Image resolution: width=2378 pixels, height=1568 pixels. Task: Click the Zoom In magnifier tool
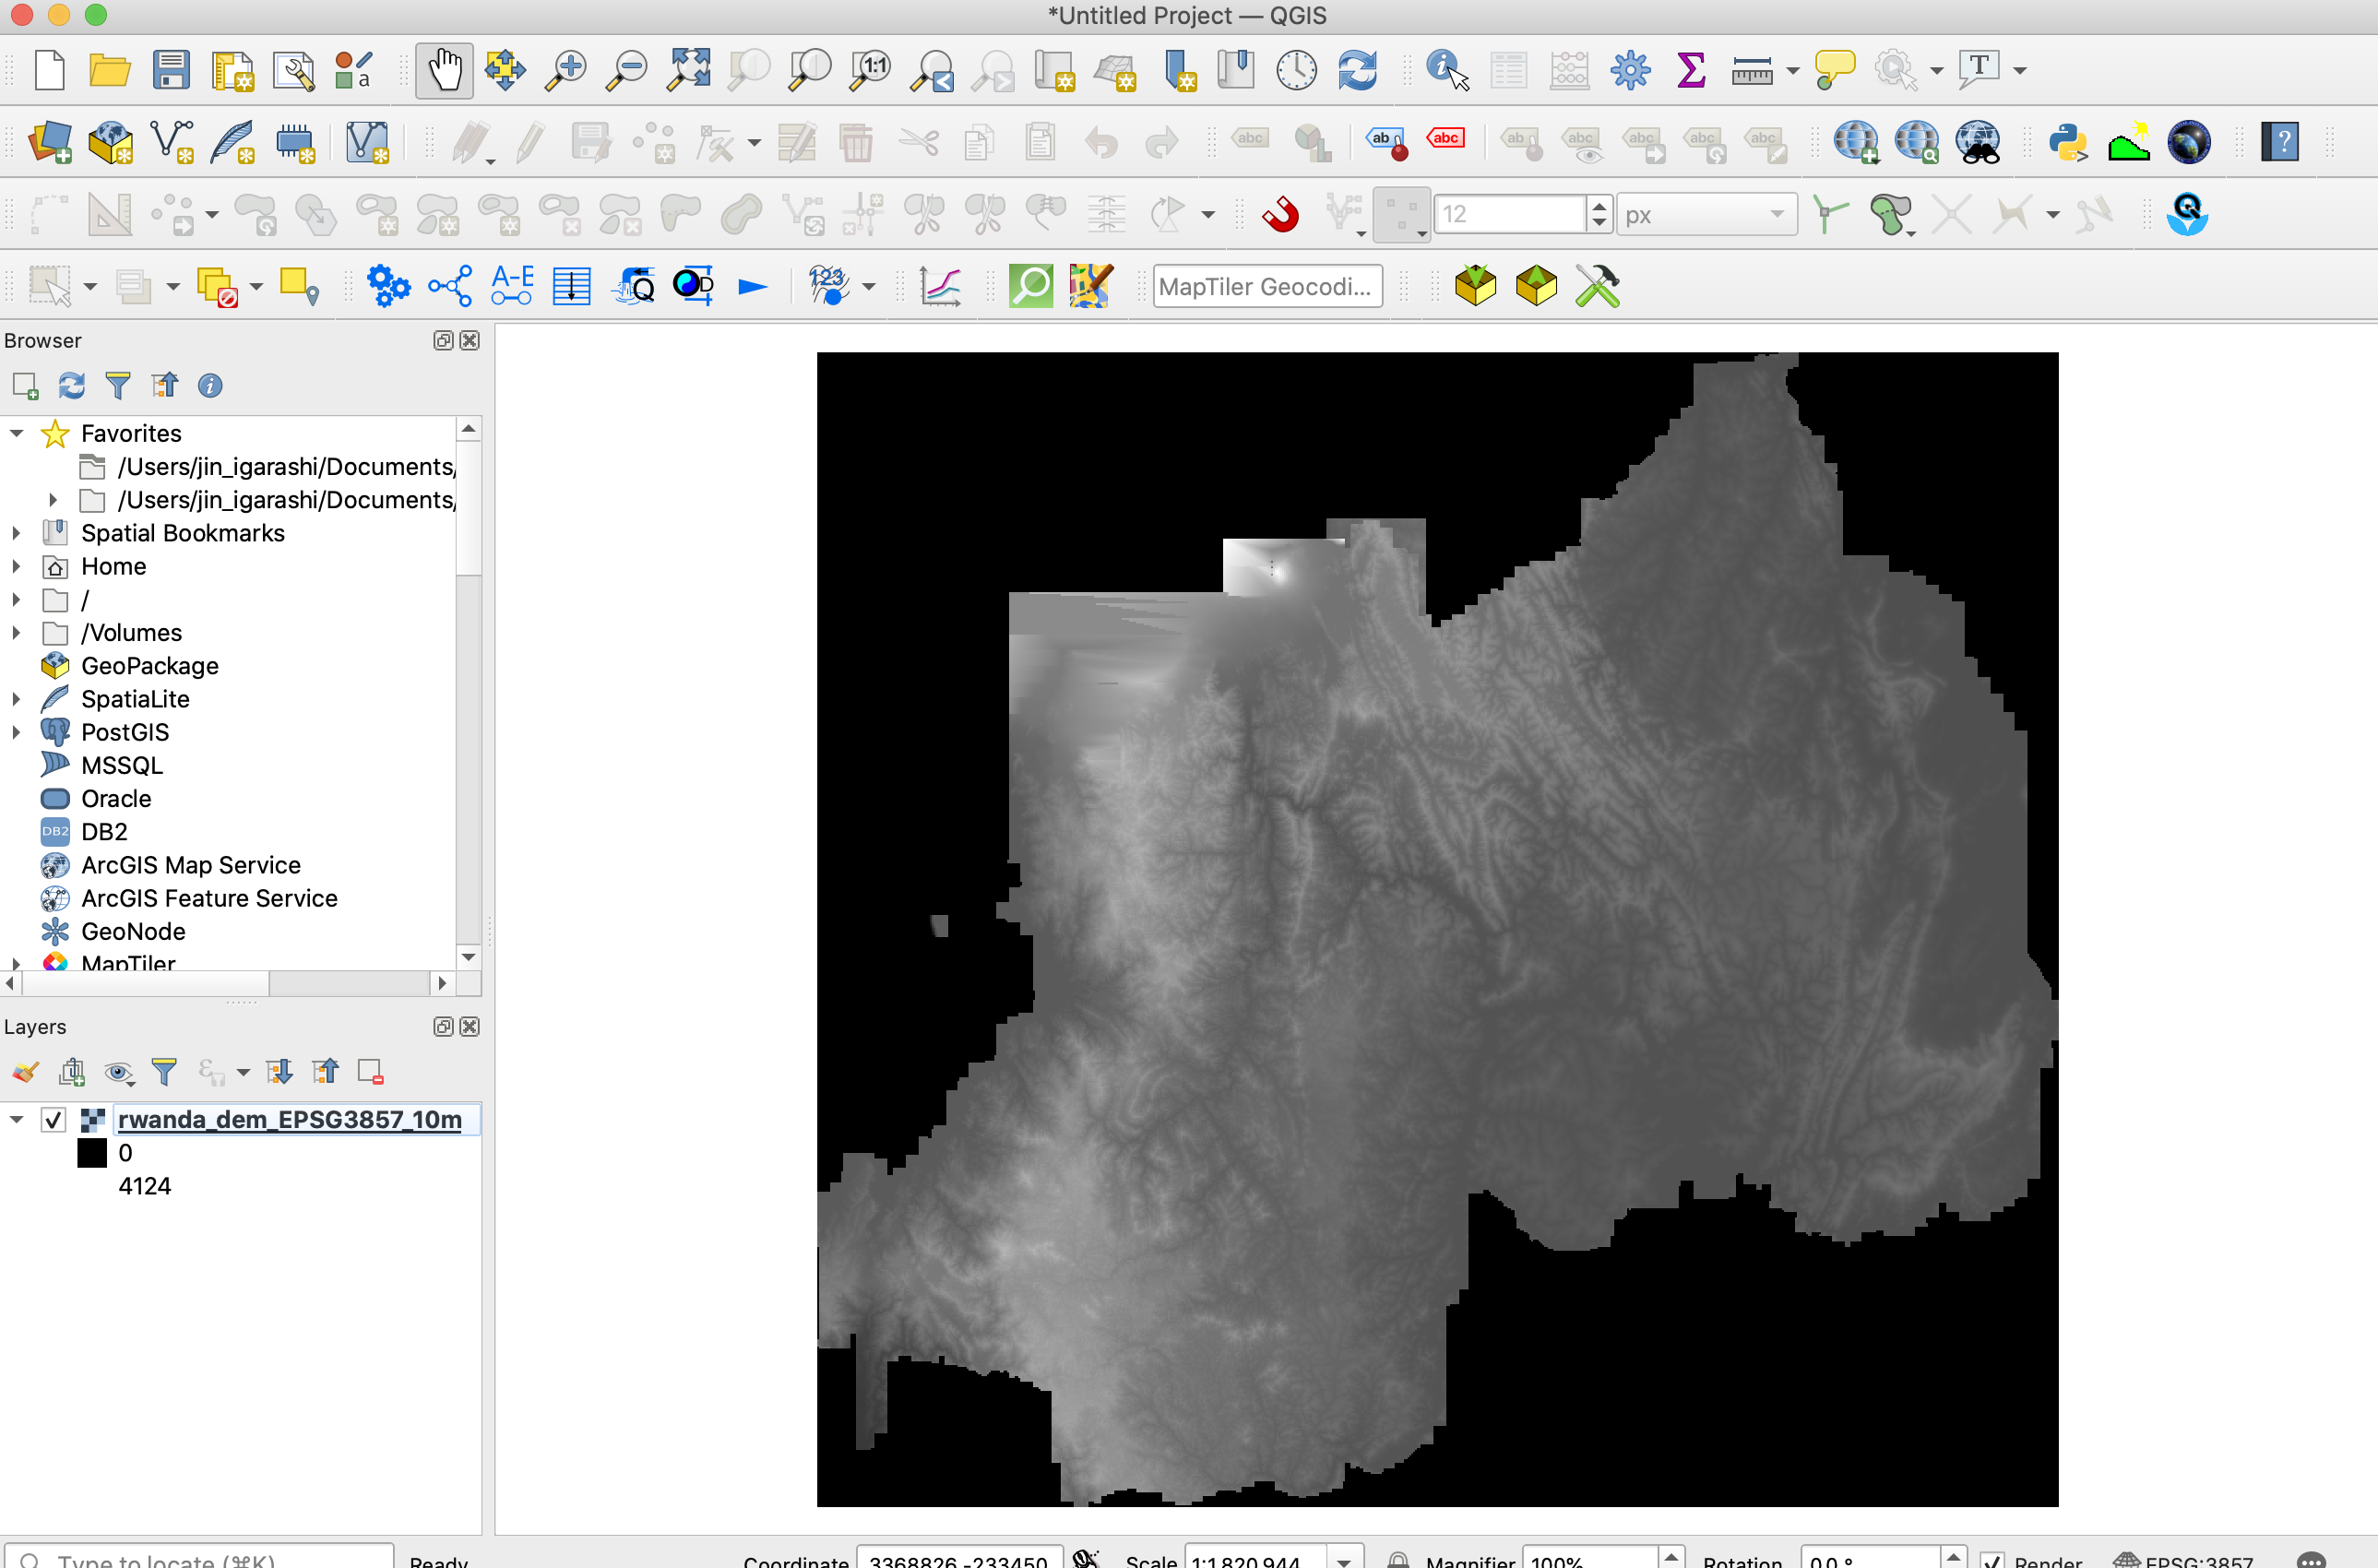[566, 69]
